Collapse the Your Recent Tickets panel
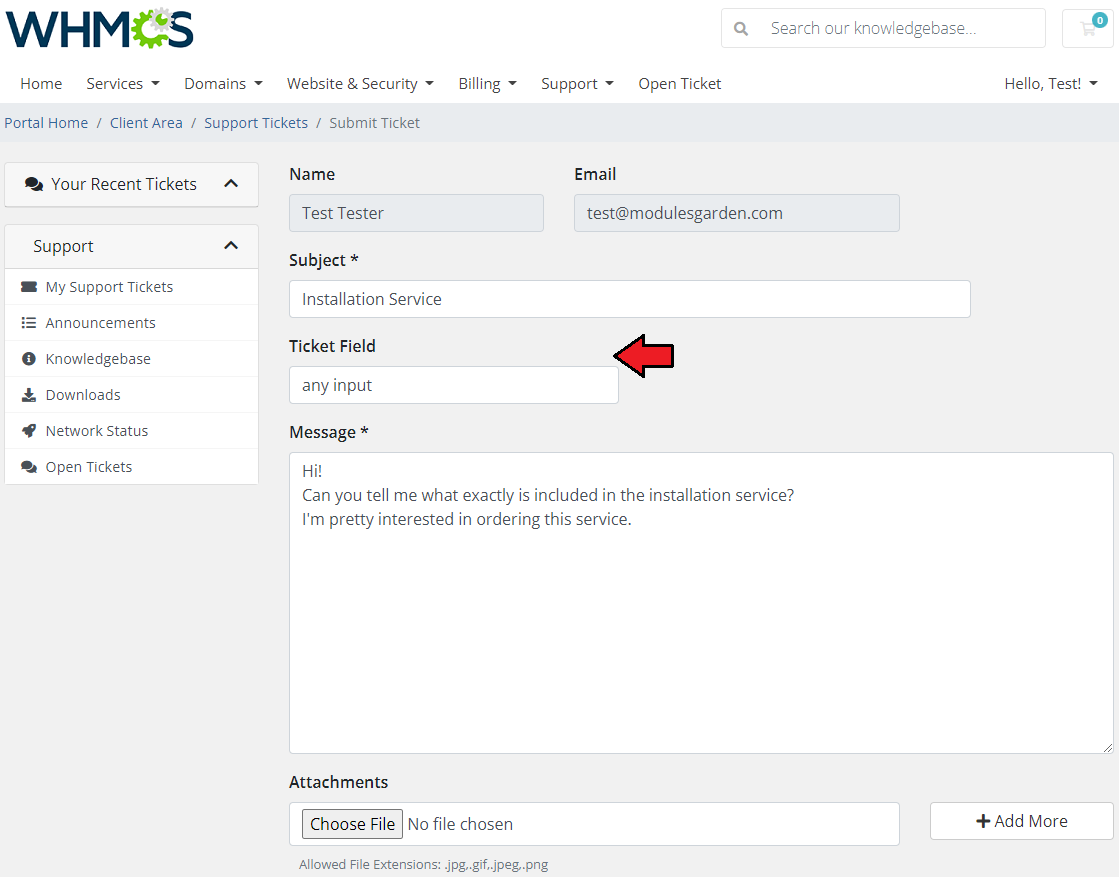The image size is (1119, 877). pyautogui.click(x=231, y=183)
